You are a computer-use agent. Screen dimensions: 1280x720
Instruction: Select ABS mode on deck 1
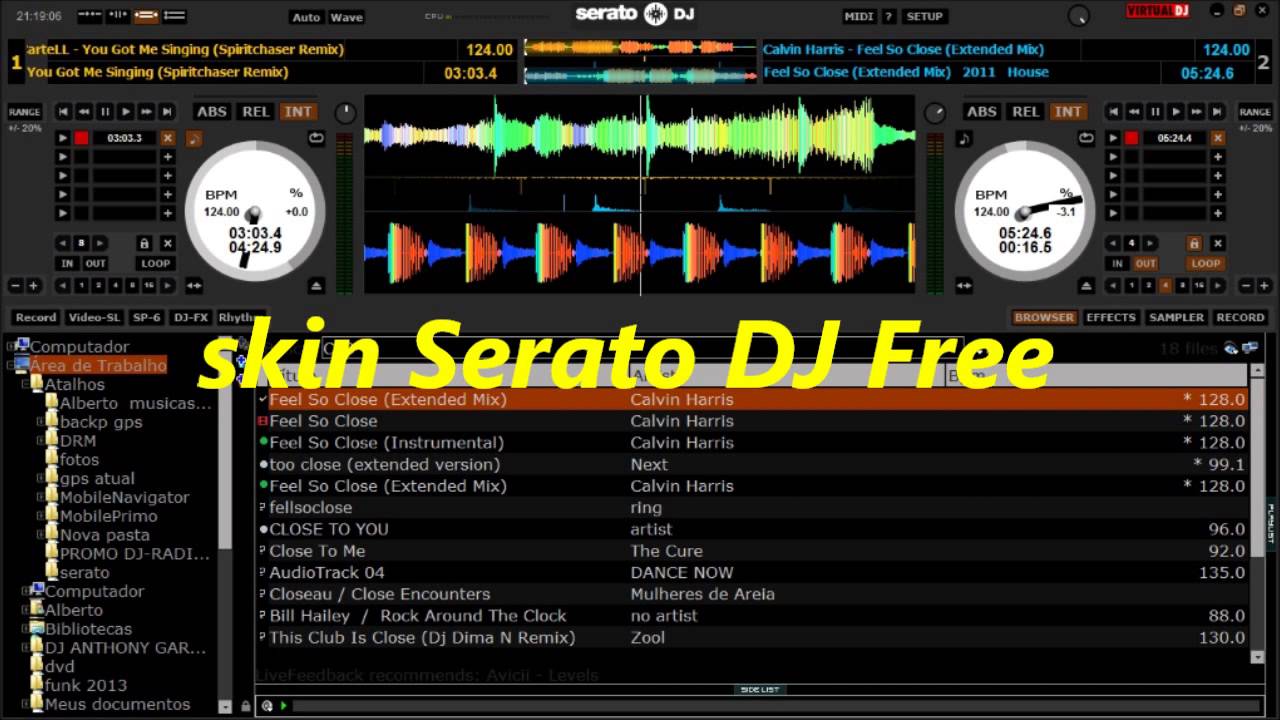click(211, 112)
